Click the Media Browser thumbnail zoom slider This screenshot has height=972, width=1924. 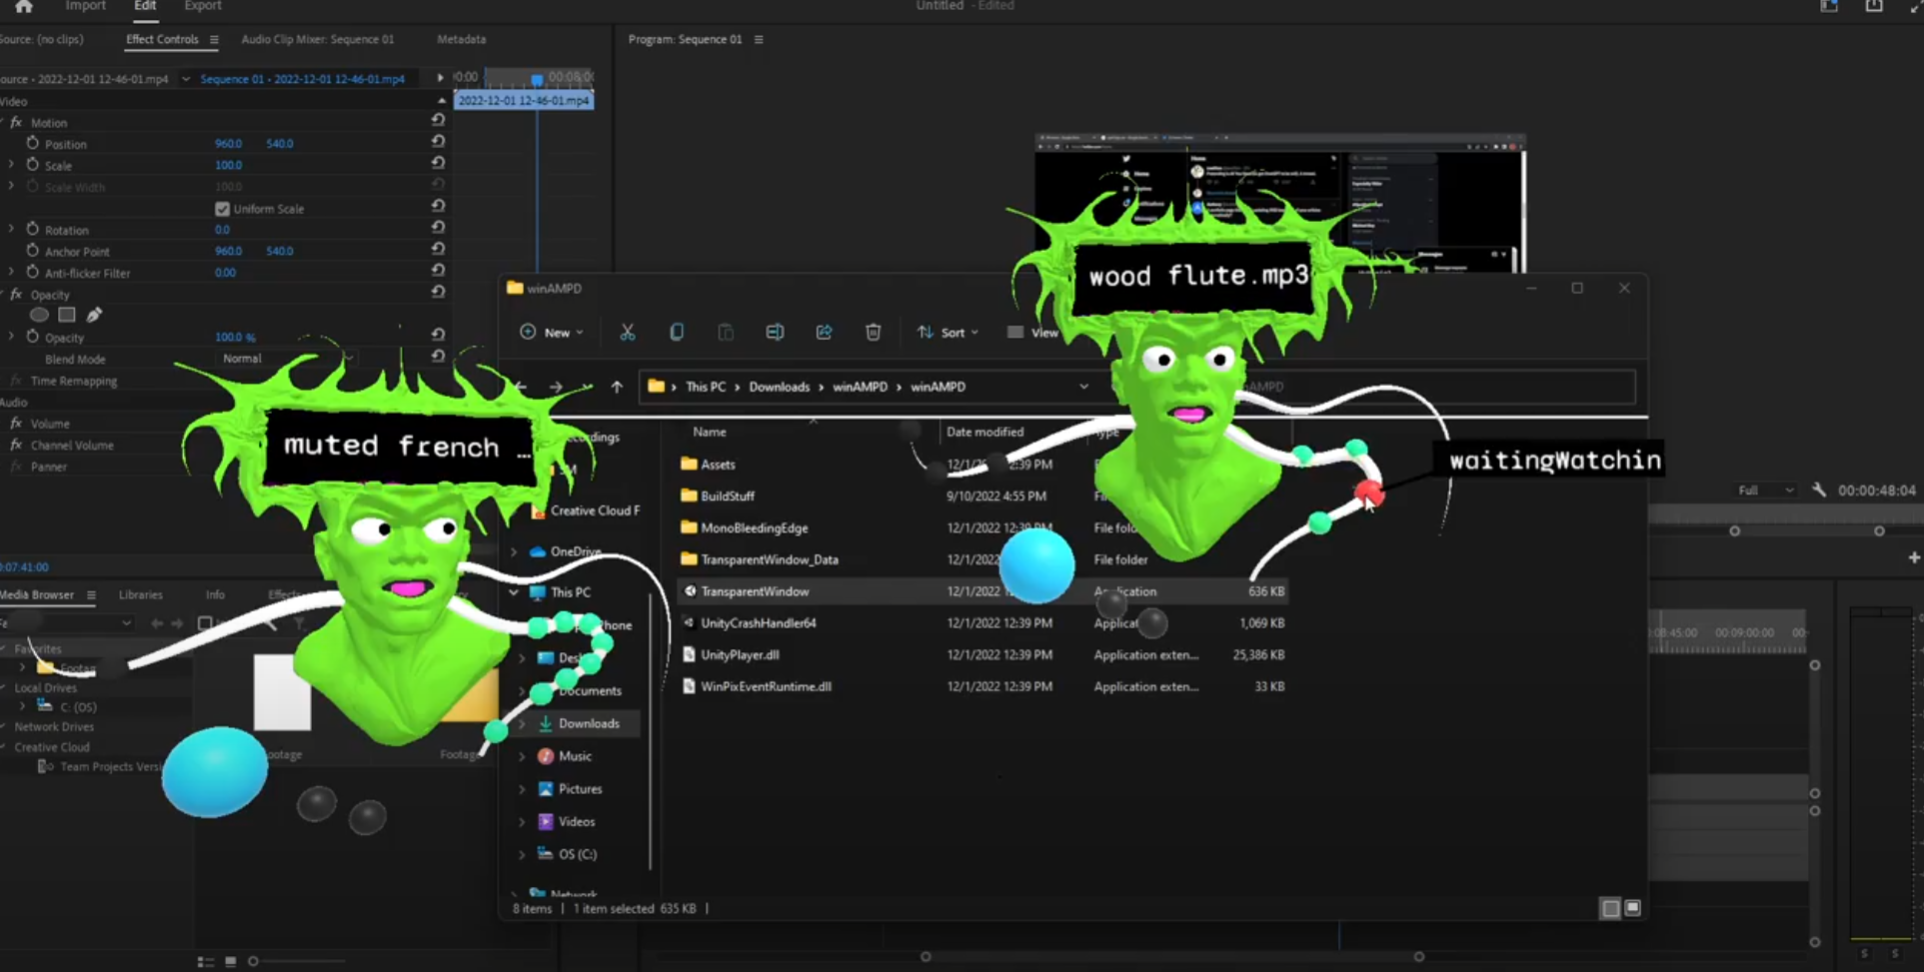pyautogui.click(x=253, y=962)
